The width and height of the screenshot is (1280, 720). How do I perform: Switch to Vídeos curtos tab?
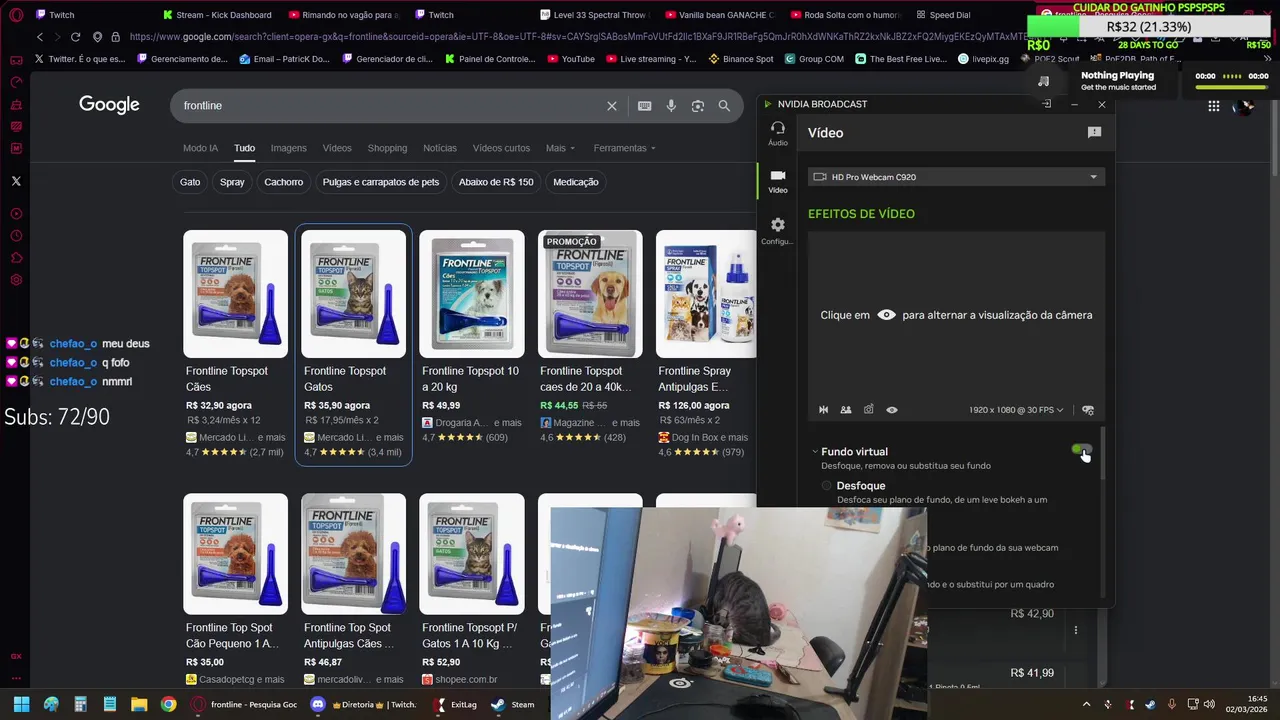(x=501, y=148)
